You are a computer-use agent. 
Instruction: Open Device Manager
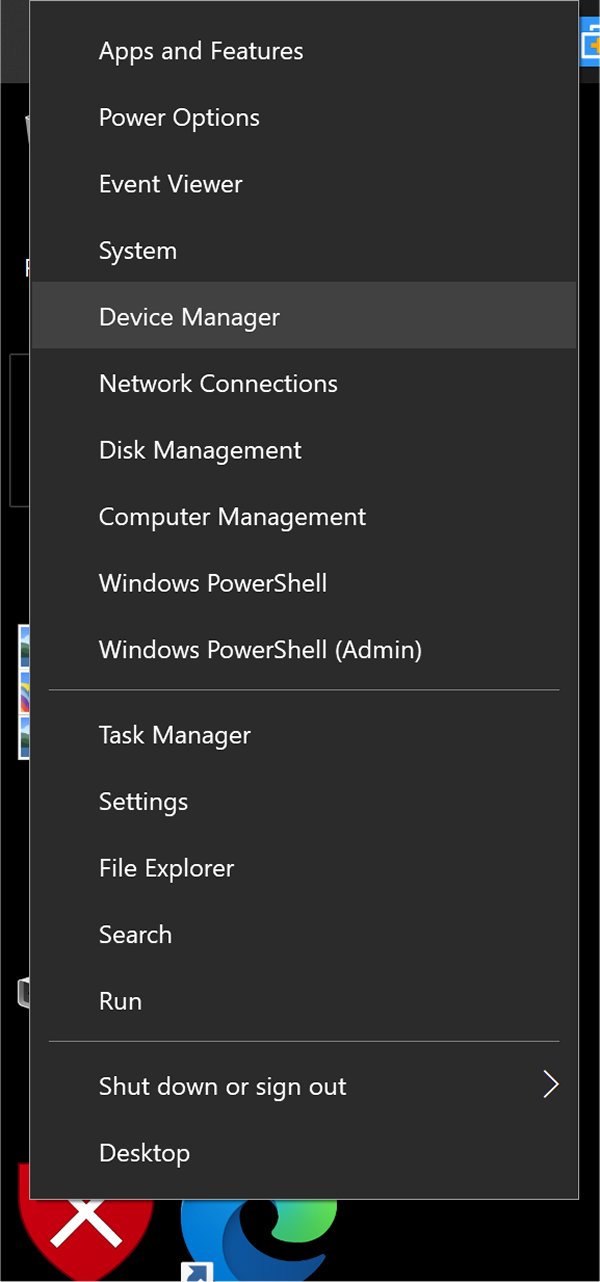[x=188, y=316]
